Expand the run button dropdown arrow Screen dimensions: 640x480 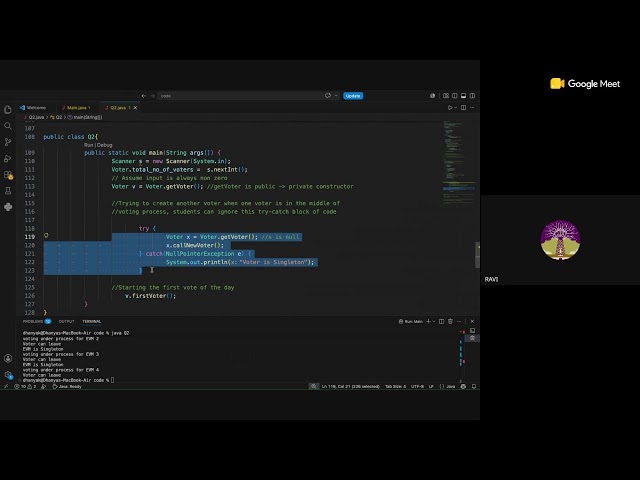point(456,108)
